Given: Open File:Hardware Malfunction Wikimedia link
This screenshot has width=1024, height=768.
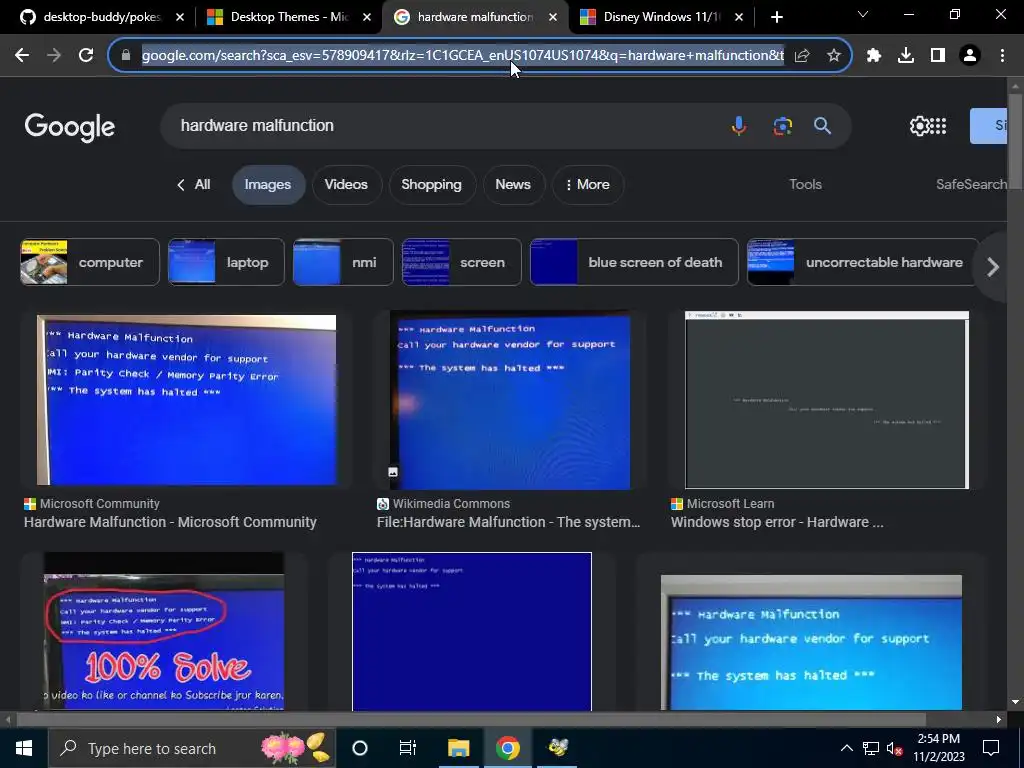Looking at the screenshot, I should [508, 522].
